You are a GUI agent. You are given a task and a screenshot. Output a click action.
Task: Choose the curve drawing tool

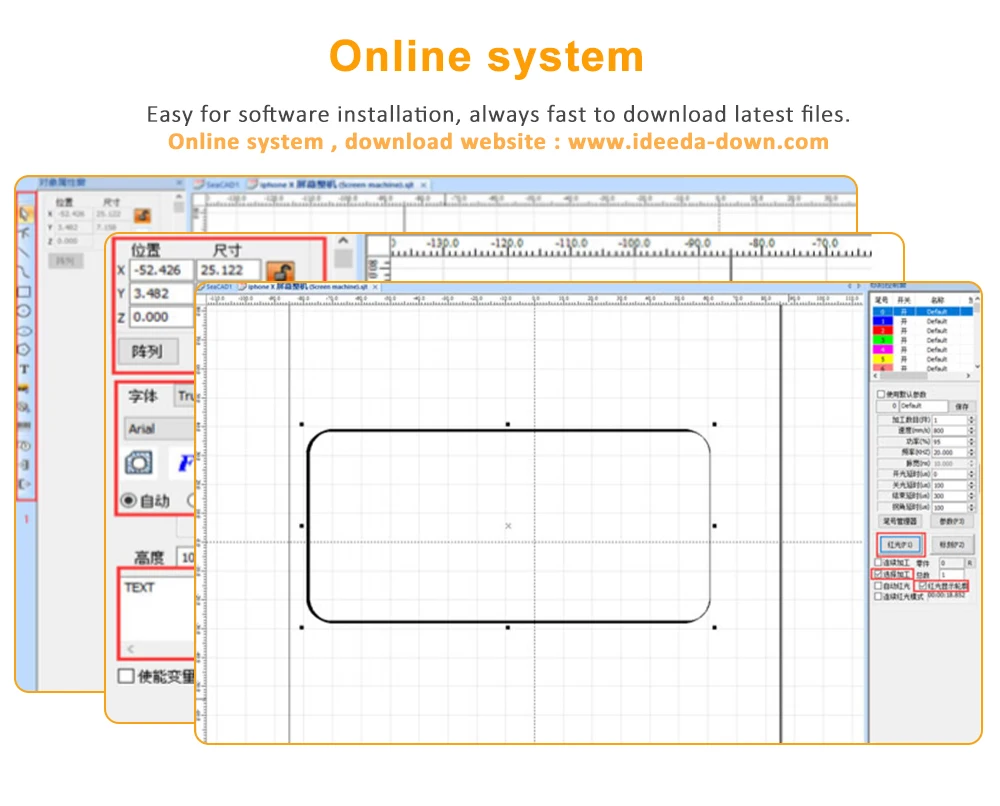point(24,272)
